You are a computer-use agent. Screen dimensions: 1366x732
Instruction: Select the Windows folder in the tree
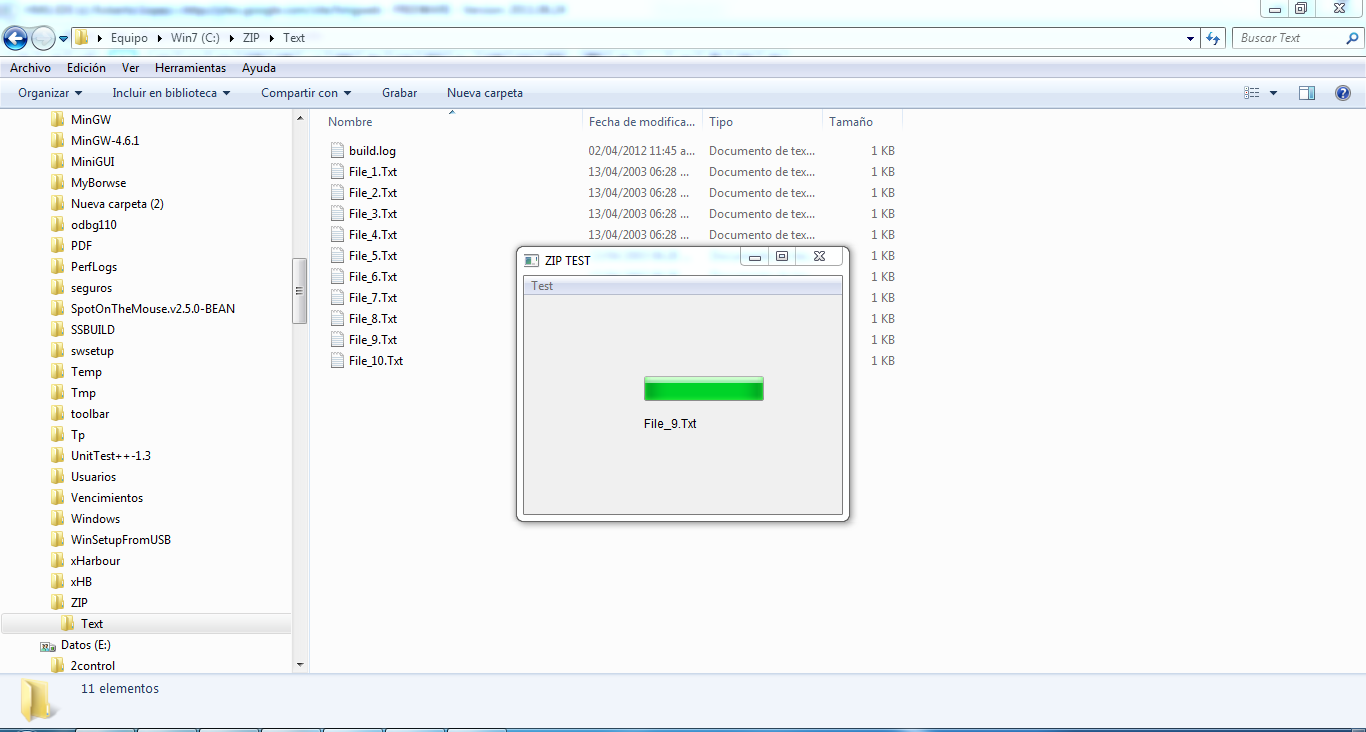pyautogui.click(x=95, y=518)
